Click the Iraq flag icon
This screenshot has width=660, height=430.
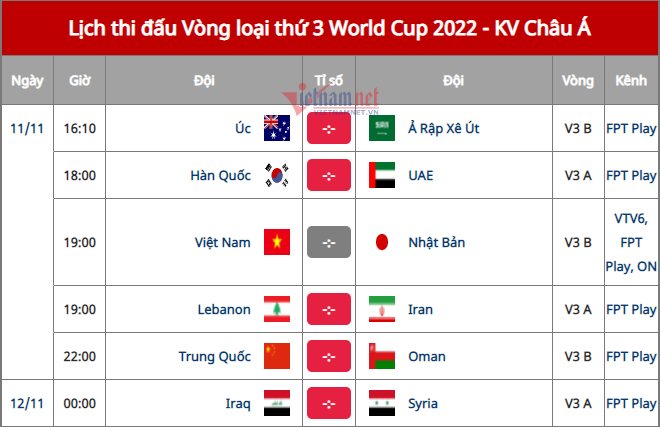(x=276, y=403)
